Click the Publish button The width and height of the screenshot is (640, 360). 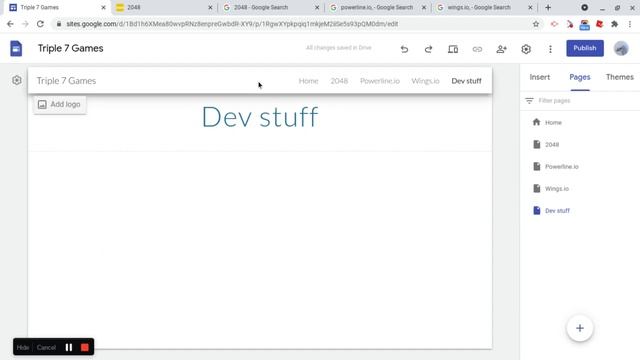[x=584, y=48]
